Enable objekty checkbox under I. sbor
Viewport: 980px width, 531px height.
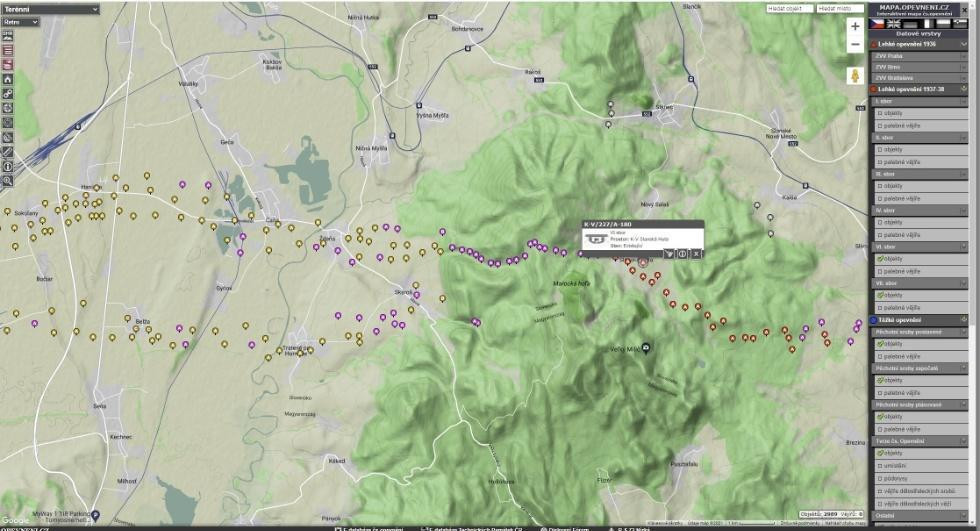pos(880,113)
